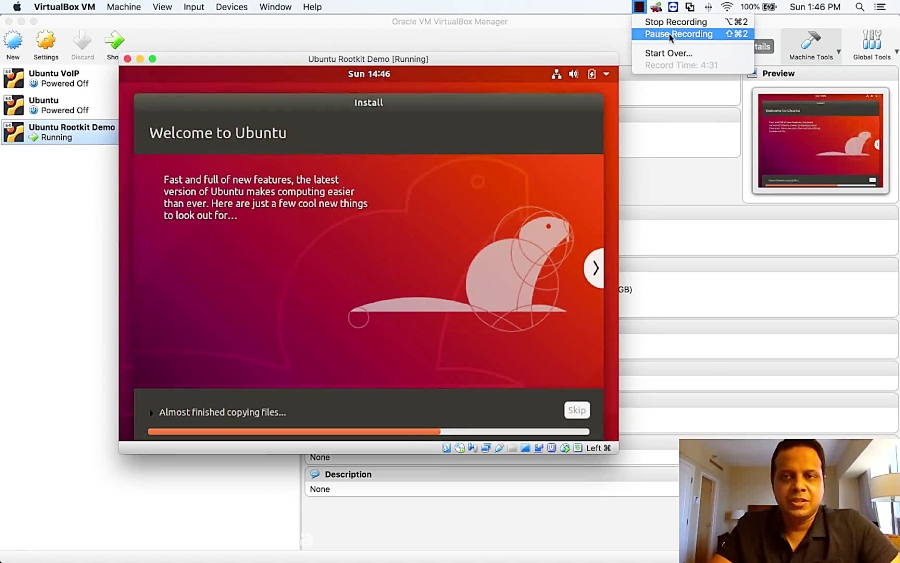Click the installer copy progress bar
This screenshot has height=563, width=900.
[368, 432]
